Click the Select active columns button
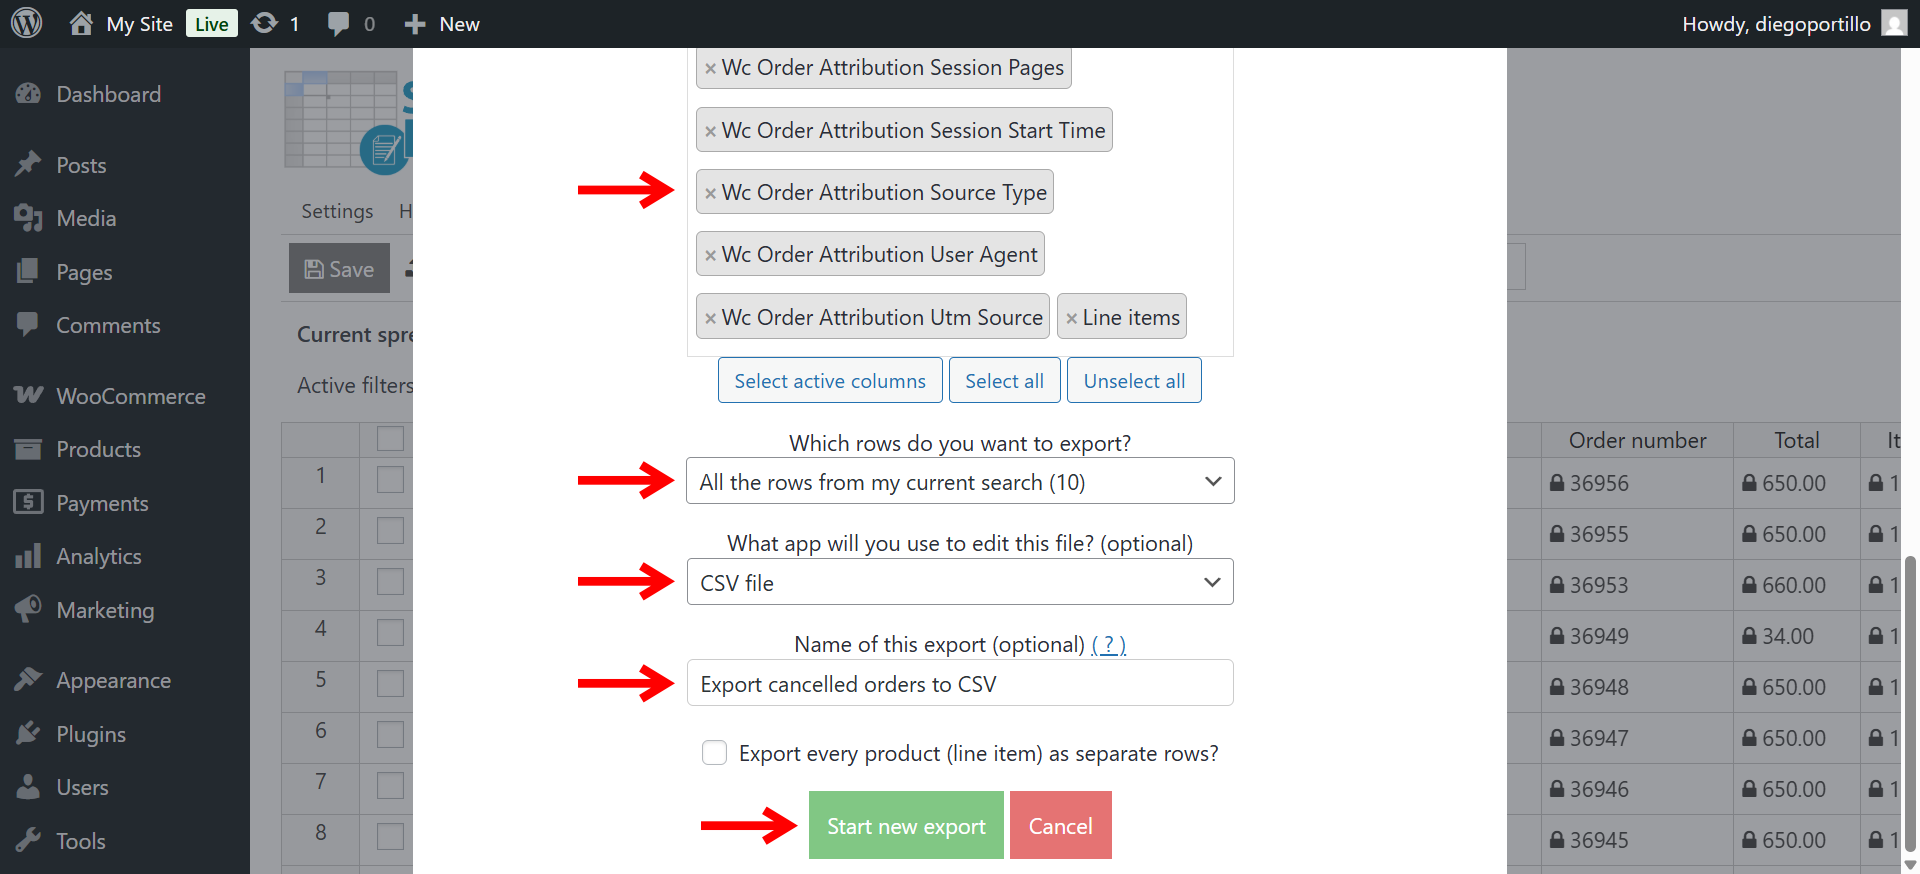The width and height of the screenshot is (1920, 874). [x=830, y=380]
